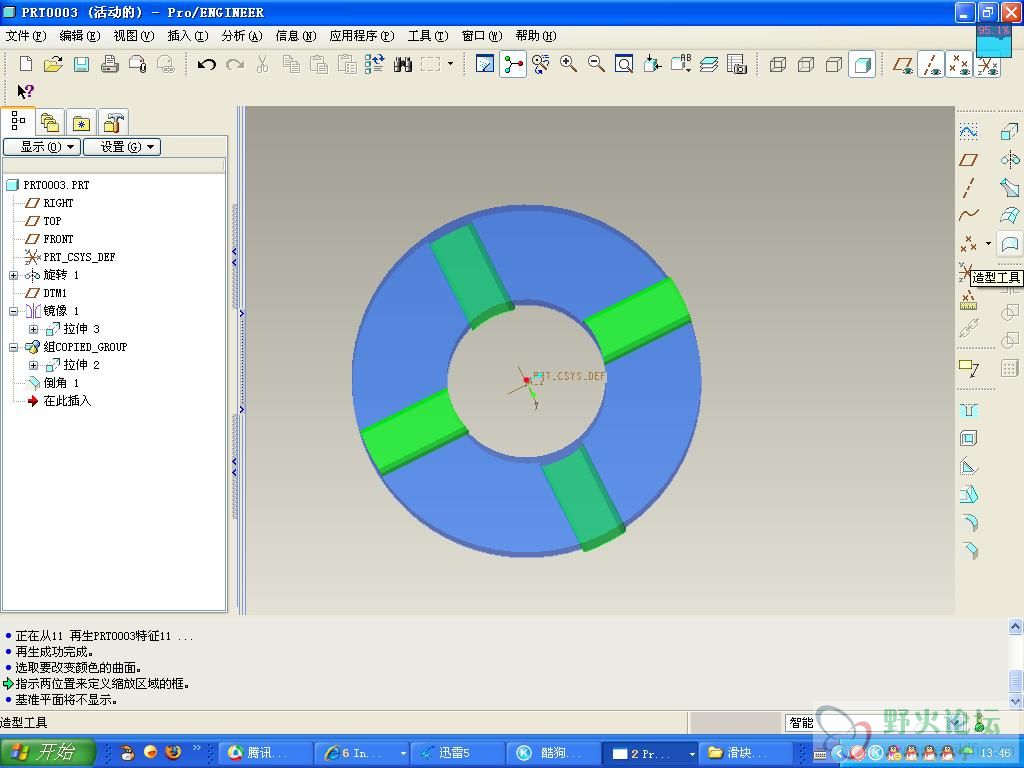Select the Shell tool icon

968,438
